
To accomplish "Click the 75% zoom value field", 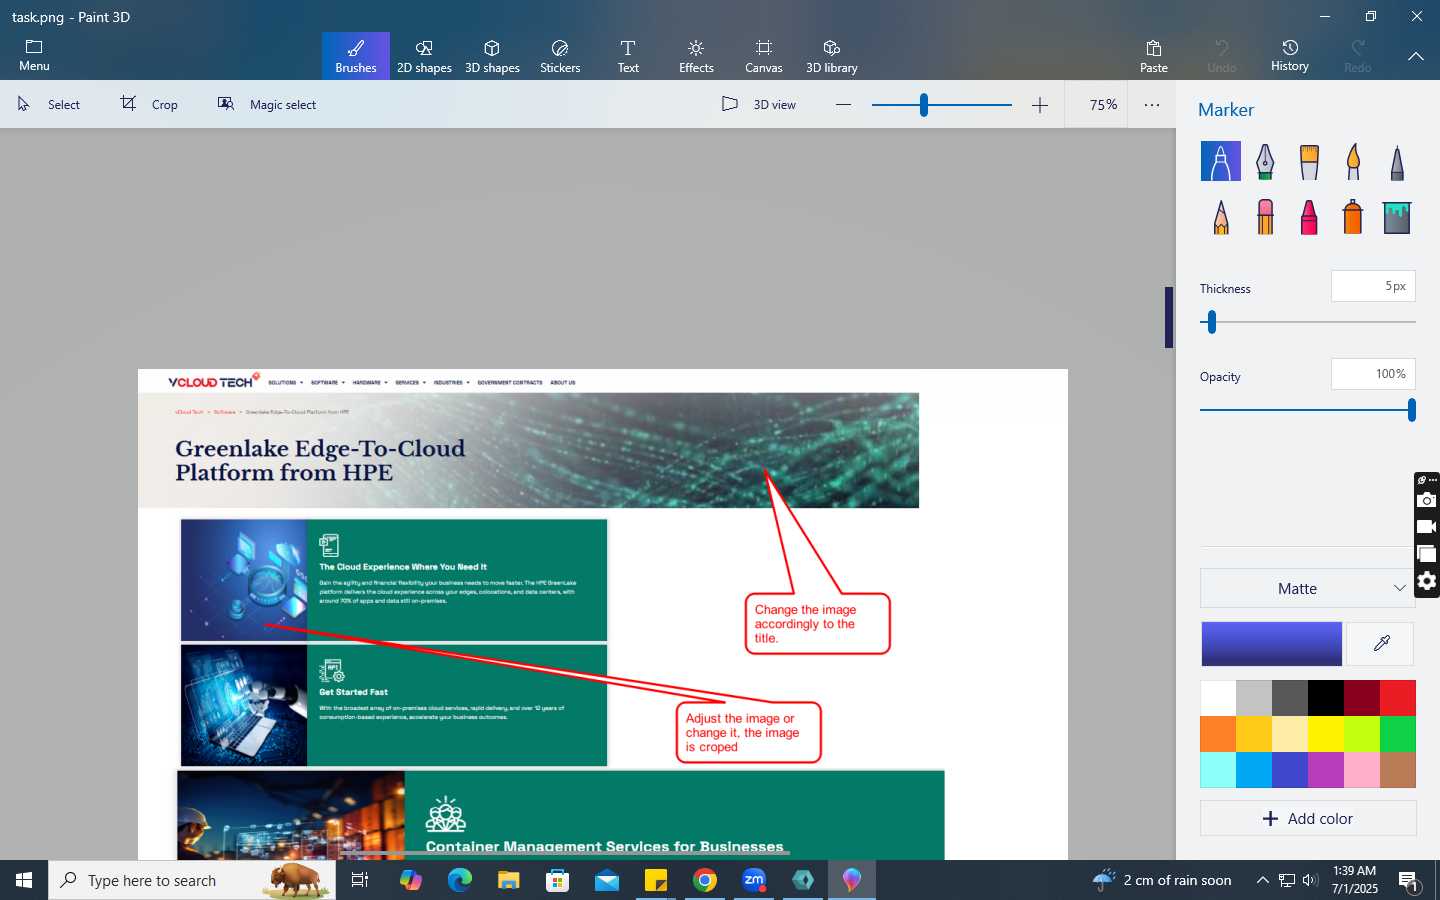I will 1103,104.
